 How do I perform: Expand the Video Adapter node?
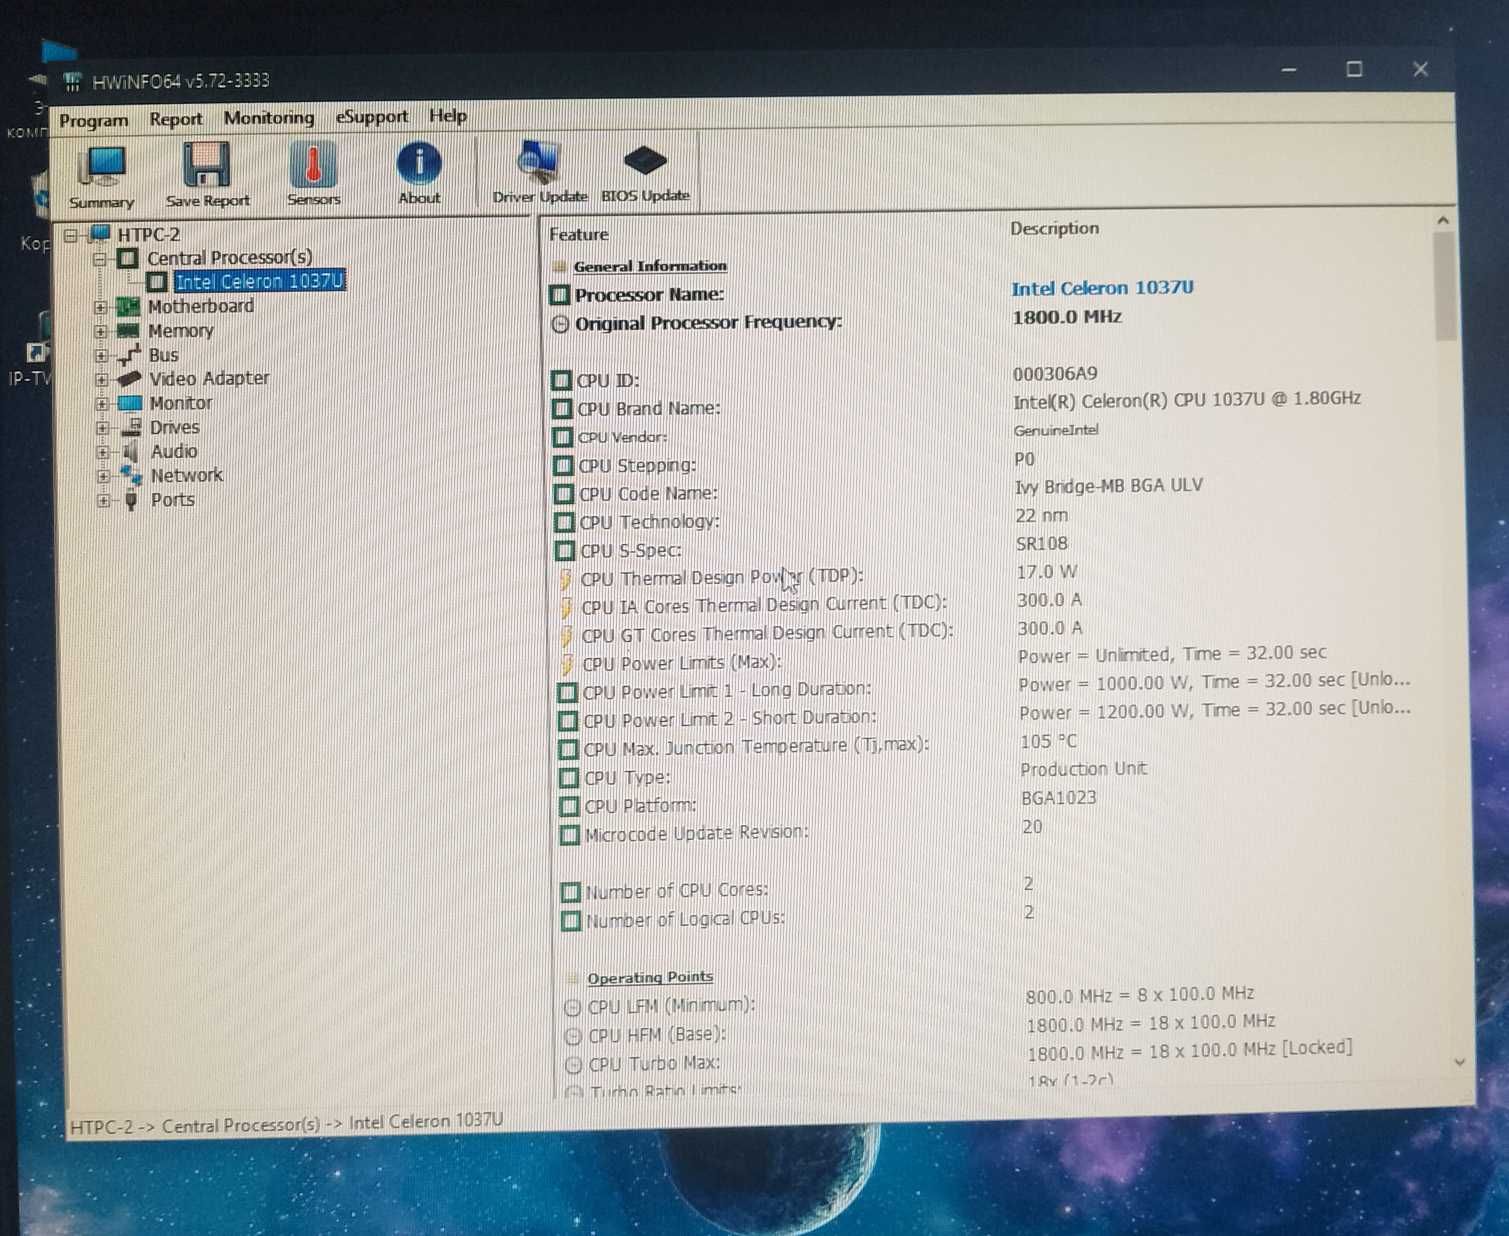click(x=101, y=380)
